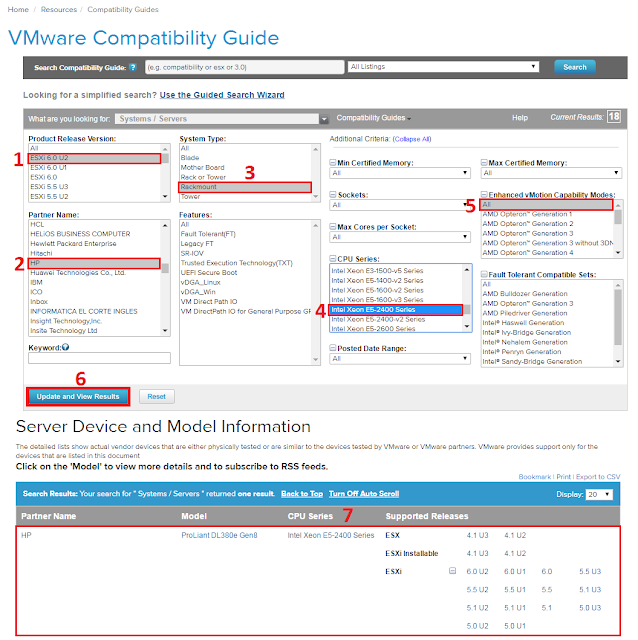Click the Bookmark link
The image size is (638, 640).
[x=535, y=477]
